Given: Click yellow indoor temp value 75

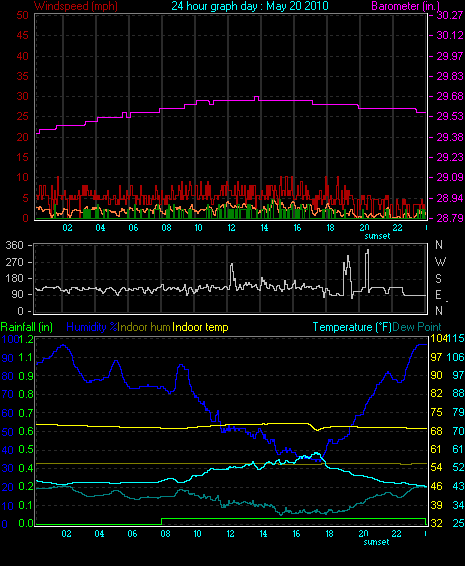Looking at the screenshot, I should click(x=436, y=412).
